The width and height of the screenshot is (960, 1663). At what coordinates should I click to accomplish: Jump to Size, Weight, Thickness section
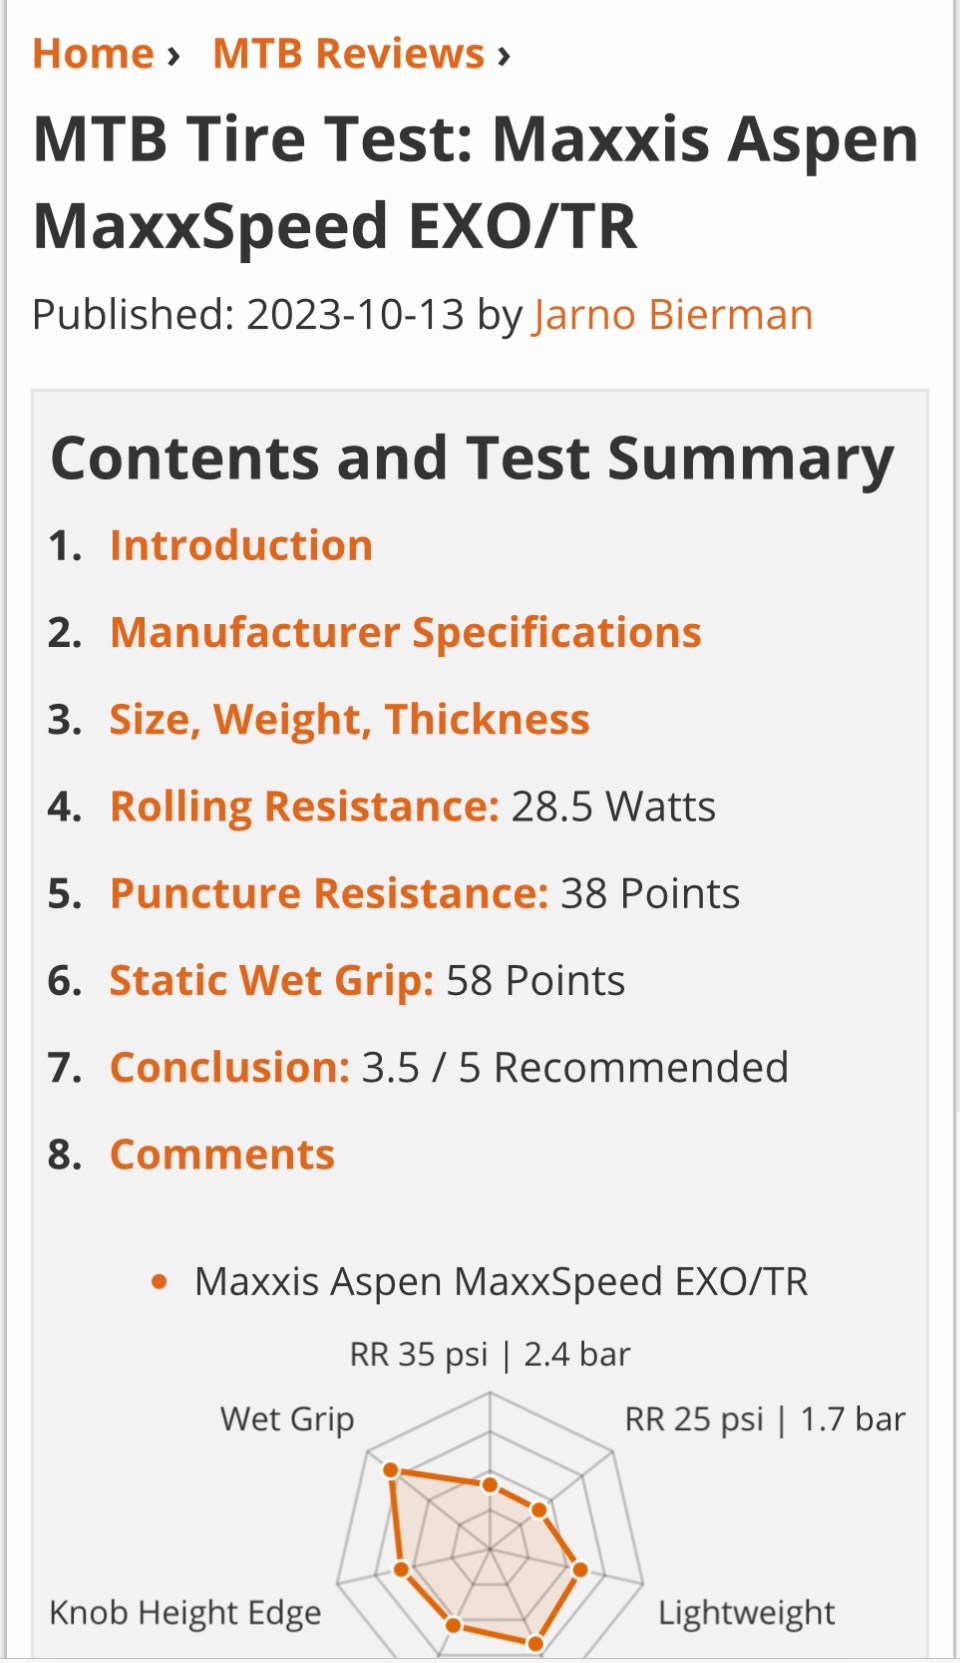[x=349, y=720]
